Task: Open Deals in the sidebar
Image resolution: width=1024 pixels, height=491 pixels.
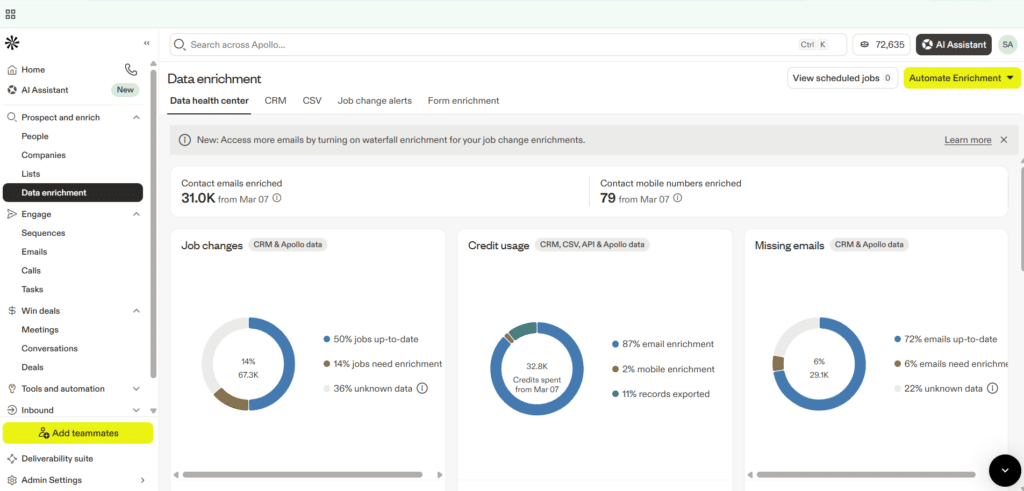Action: [x=33, y=367]
